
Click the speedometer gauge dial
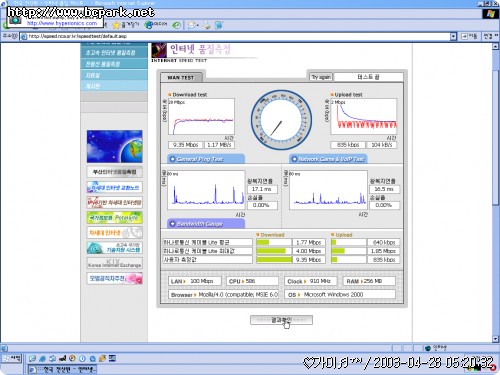pyautogui.click(x=281, y=121)
